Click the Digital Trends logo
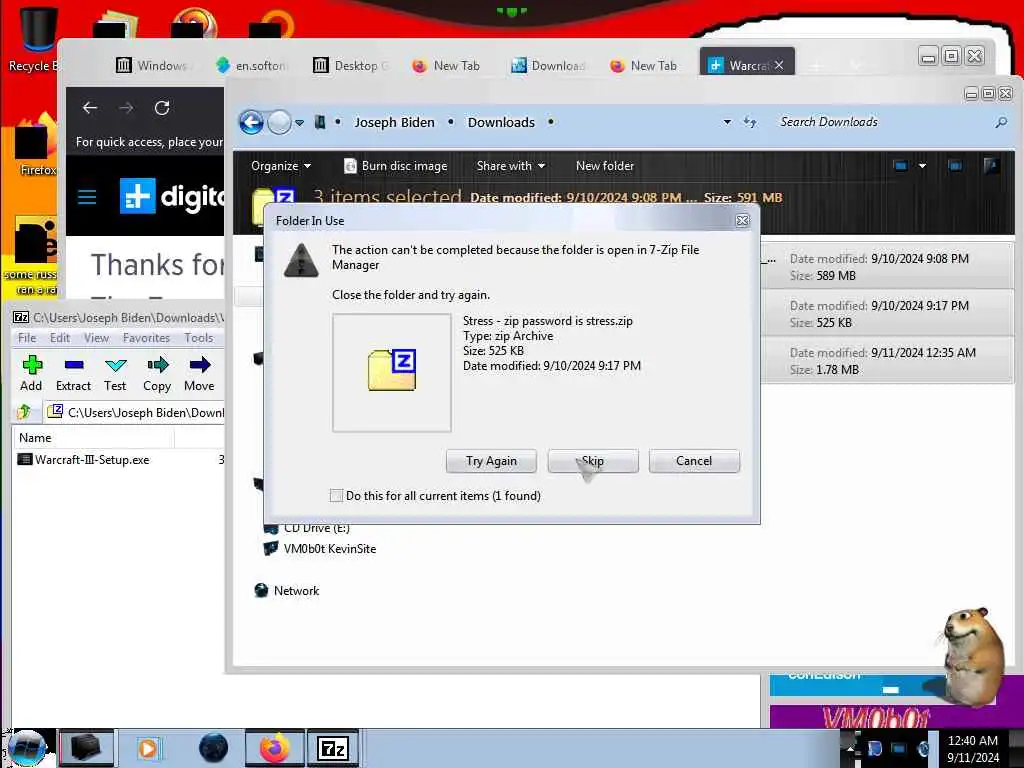The image size is (1024, 768). (x=172, y=196)
